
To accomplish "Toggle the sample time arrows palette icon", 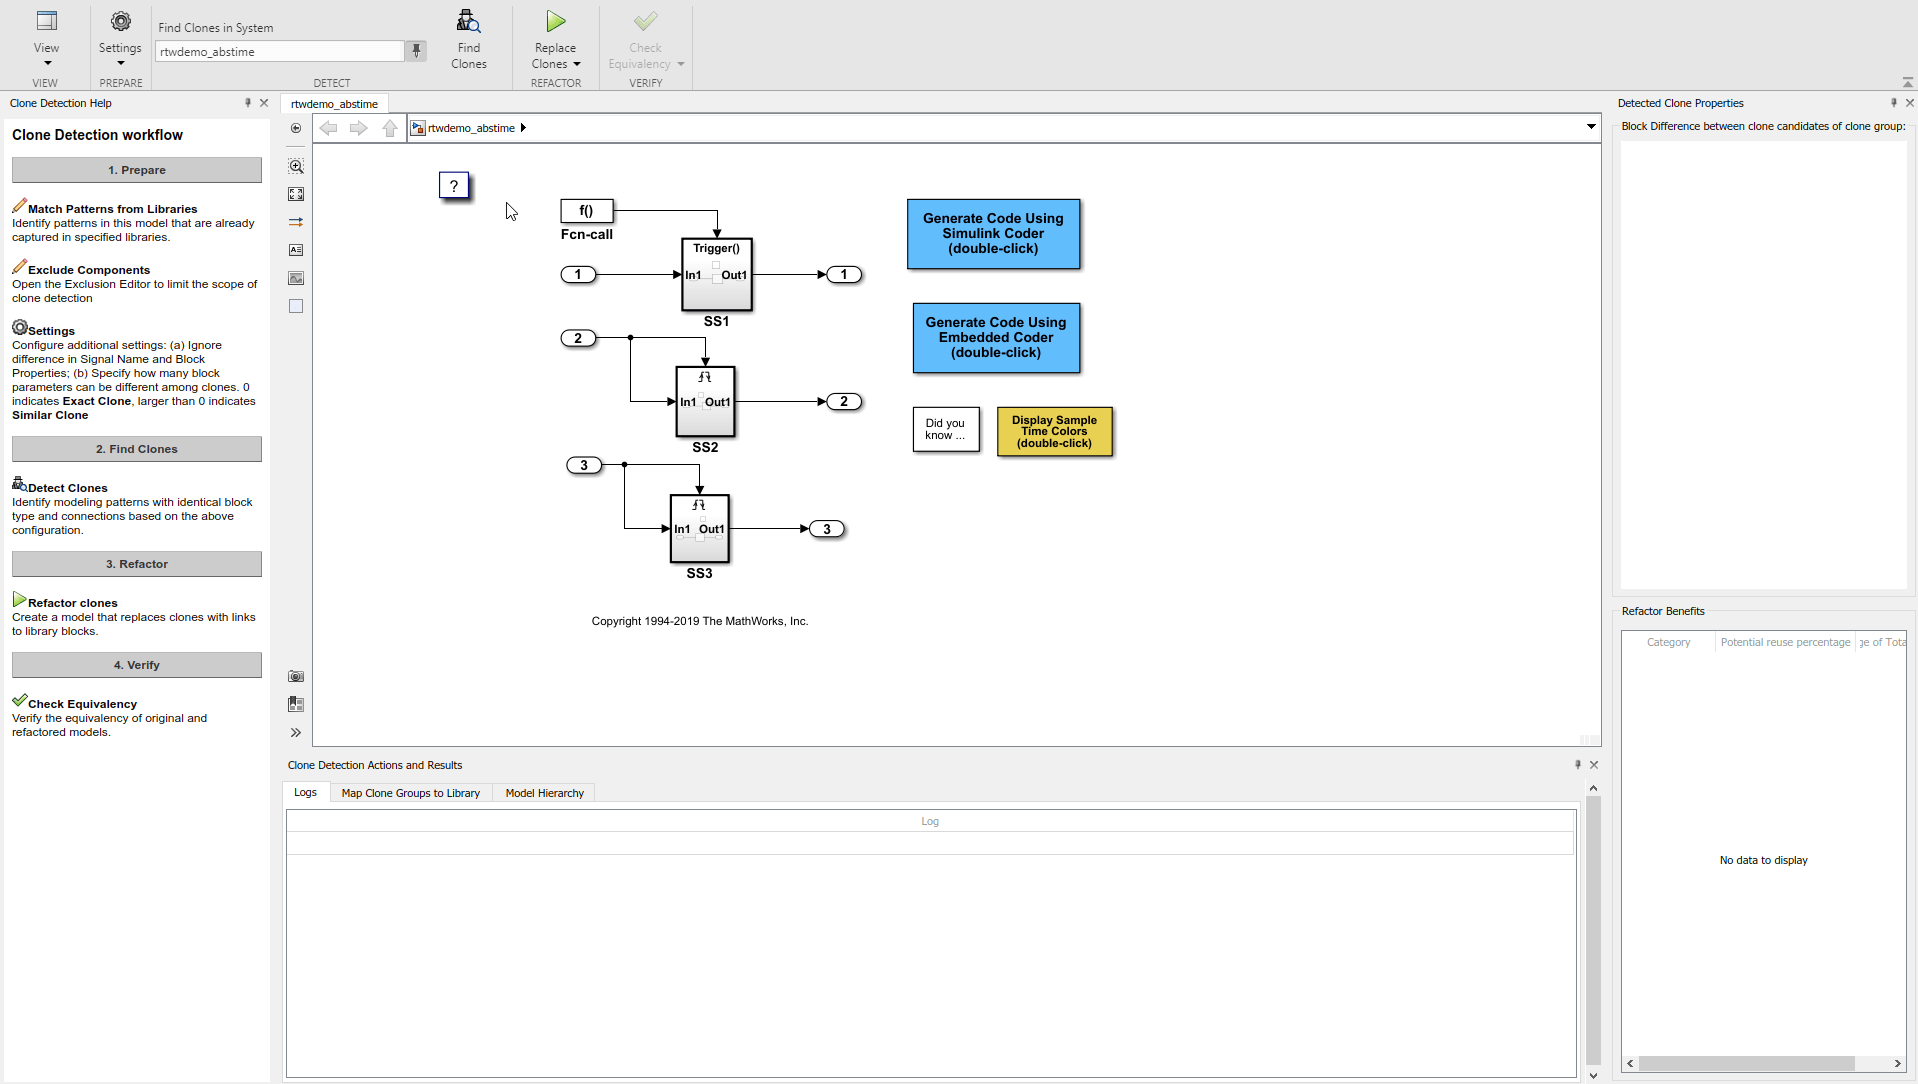I will [296, 222].
